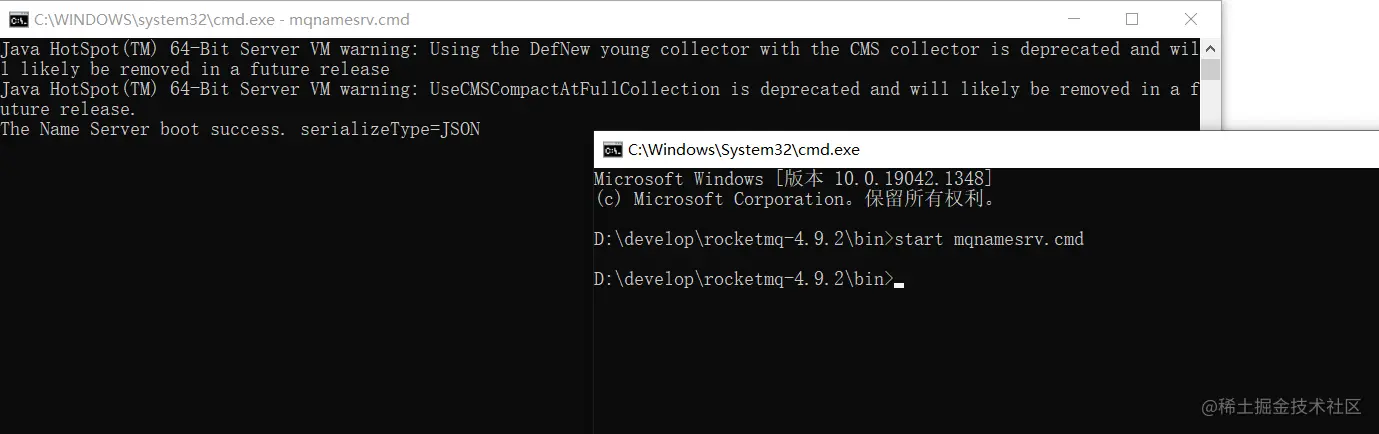Click the scrollbar thumb in the mqnamesrv window

[x=1211, y=69]
